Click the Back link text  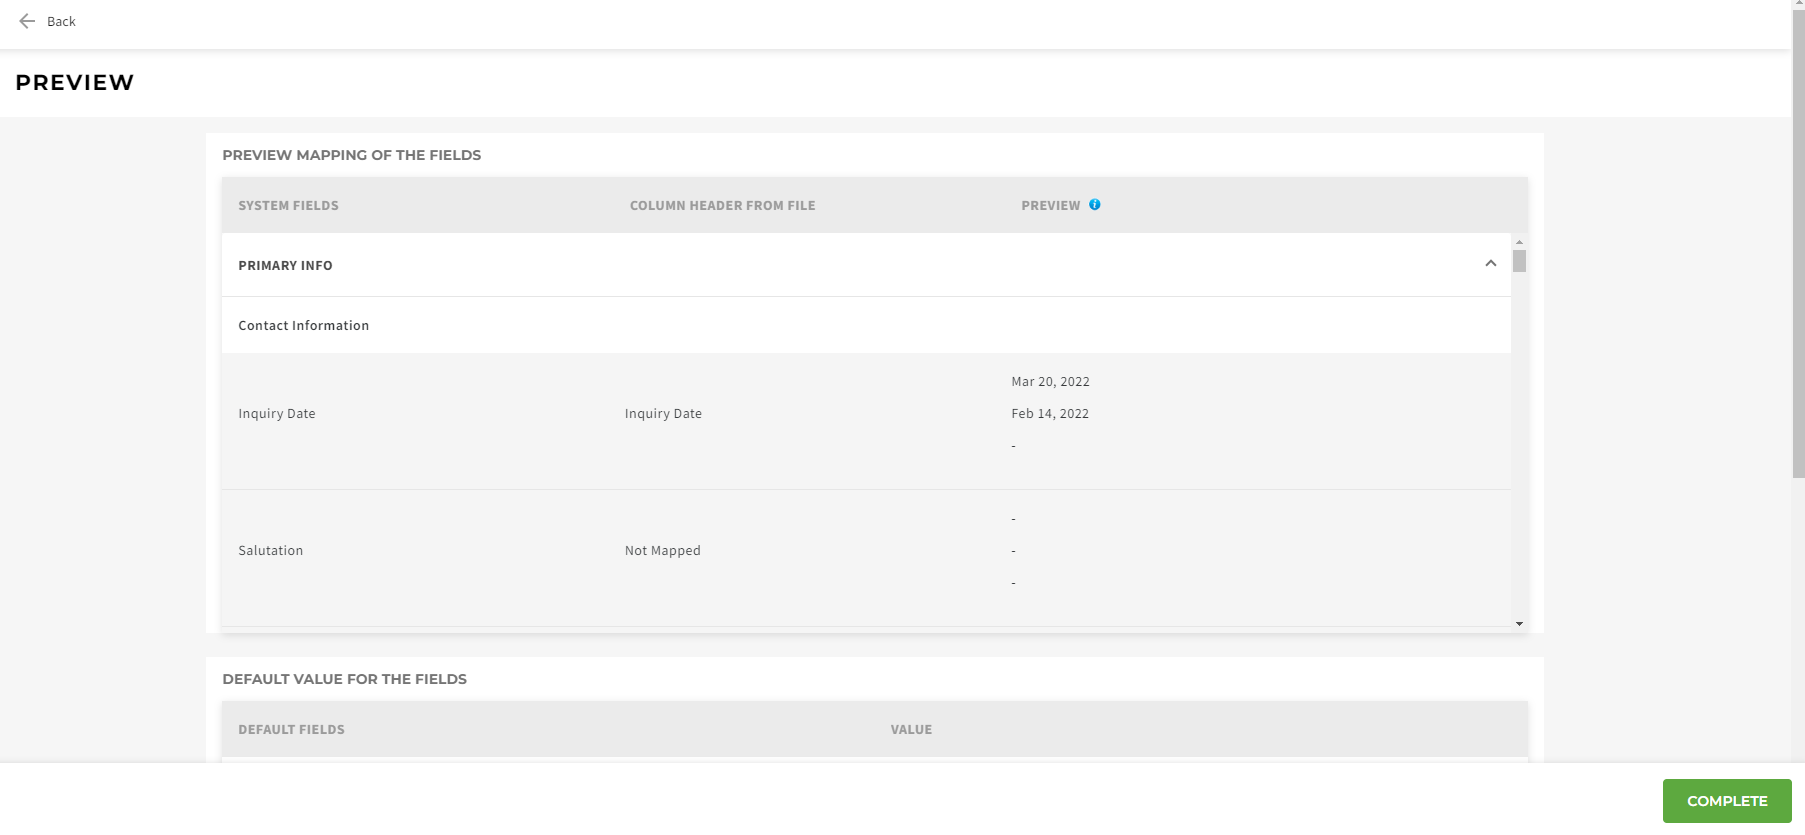point(61,21)
